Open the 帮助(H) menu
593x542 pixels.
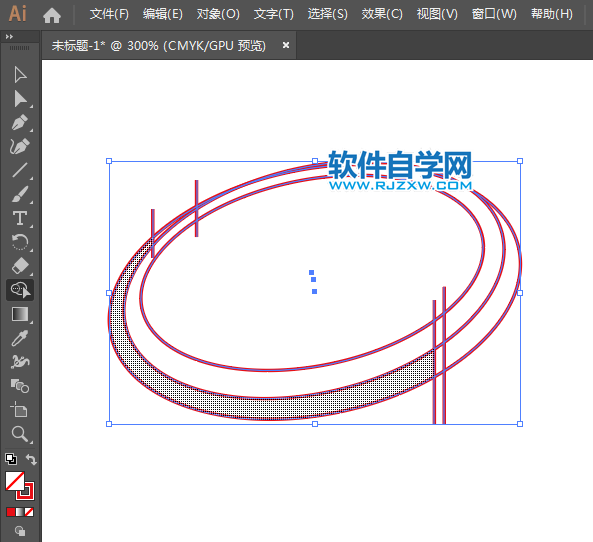[551, 14]
